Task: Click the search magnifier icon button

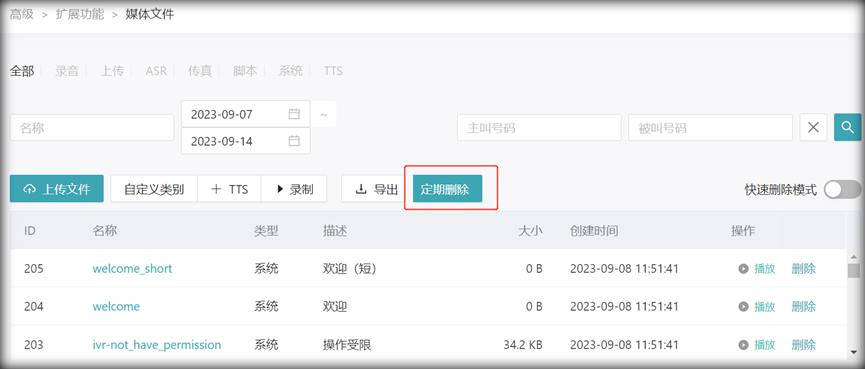Action: [x=847, y=127]
